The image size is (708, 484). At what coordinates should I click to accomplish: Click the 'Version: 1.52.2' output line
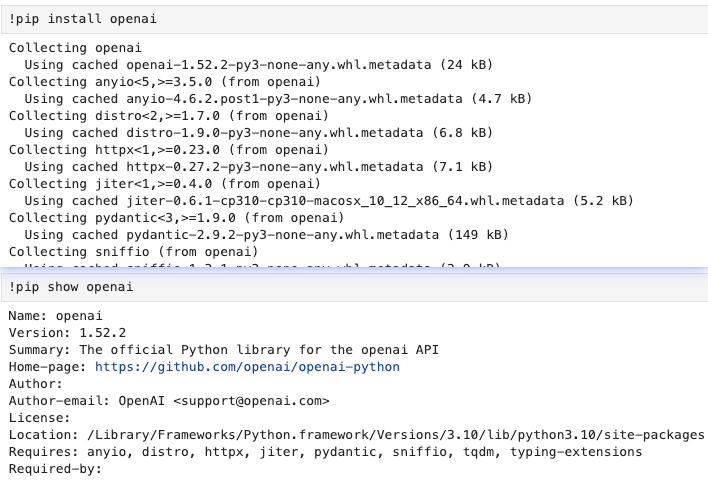(67, 333)
